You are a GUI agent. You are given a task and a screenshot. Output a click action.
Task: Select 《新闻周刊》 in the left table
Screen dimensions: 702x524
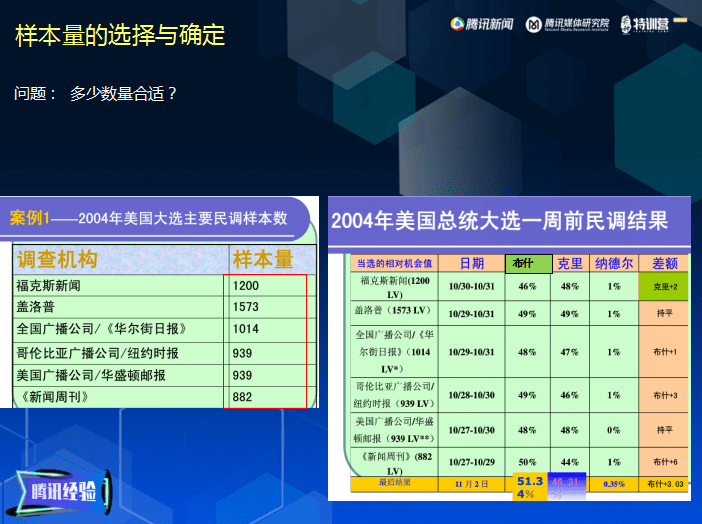point(55,397)
